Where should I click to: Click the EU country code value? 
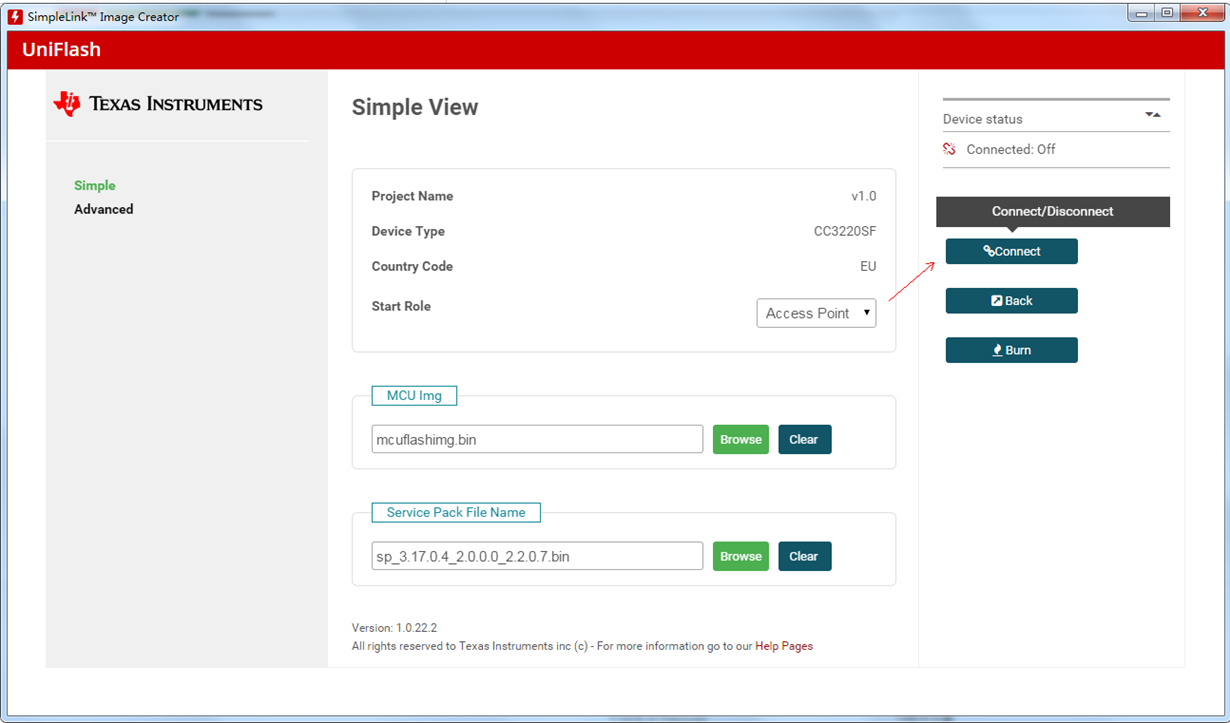868,266
